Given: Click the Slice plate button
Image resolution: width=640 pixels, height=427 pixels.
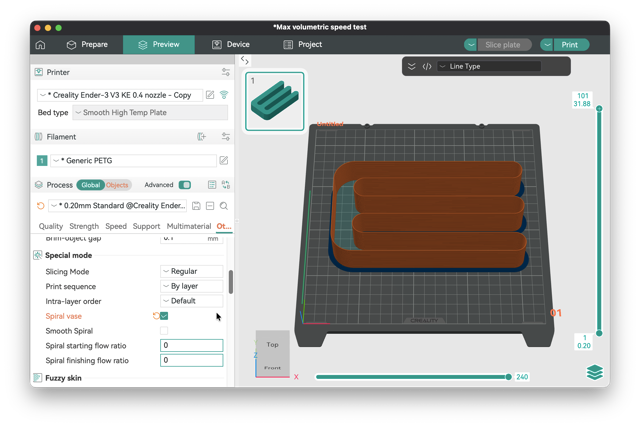Looking at the screenshot, I should [x=504, y=45].
